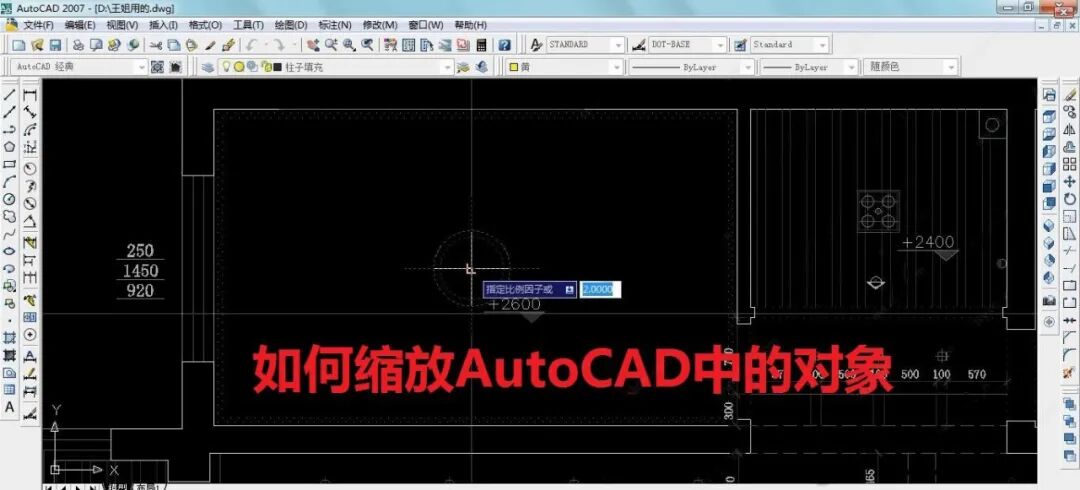Select the Multiline Text A tool
The image size is (1080, 490).
pos(10,407)
